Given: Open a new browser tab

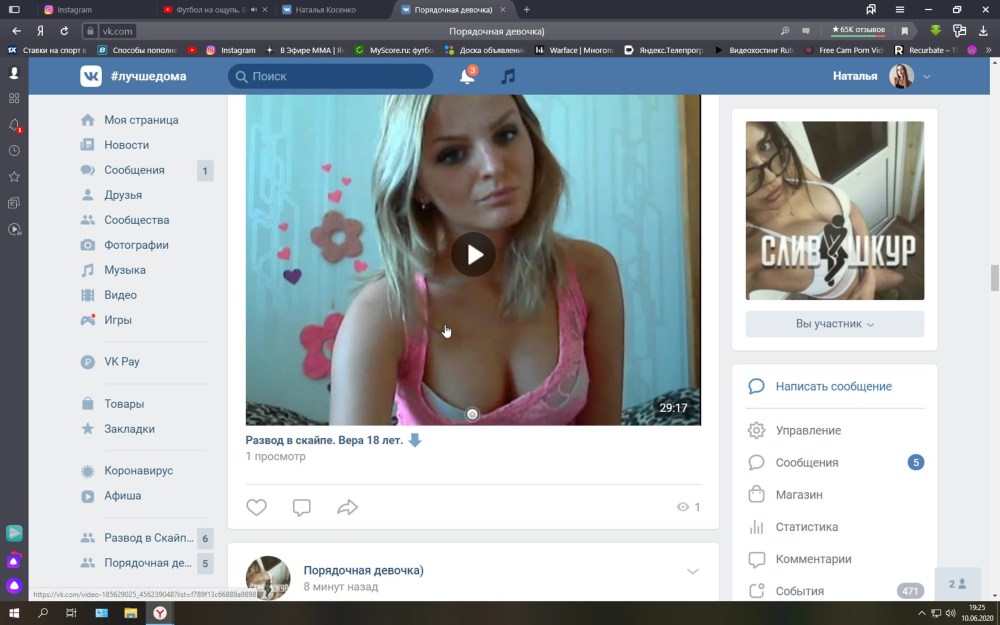Looking at the screenshot, I should 526,10.
